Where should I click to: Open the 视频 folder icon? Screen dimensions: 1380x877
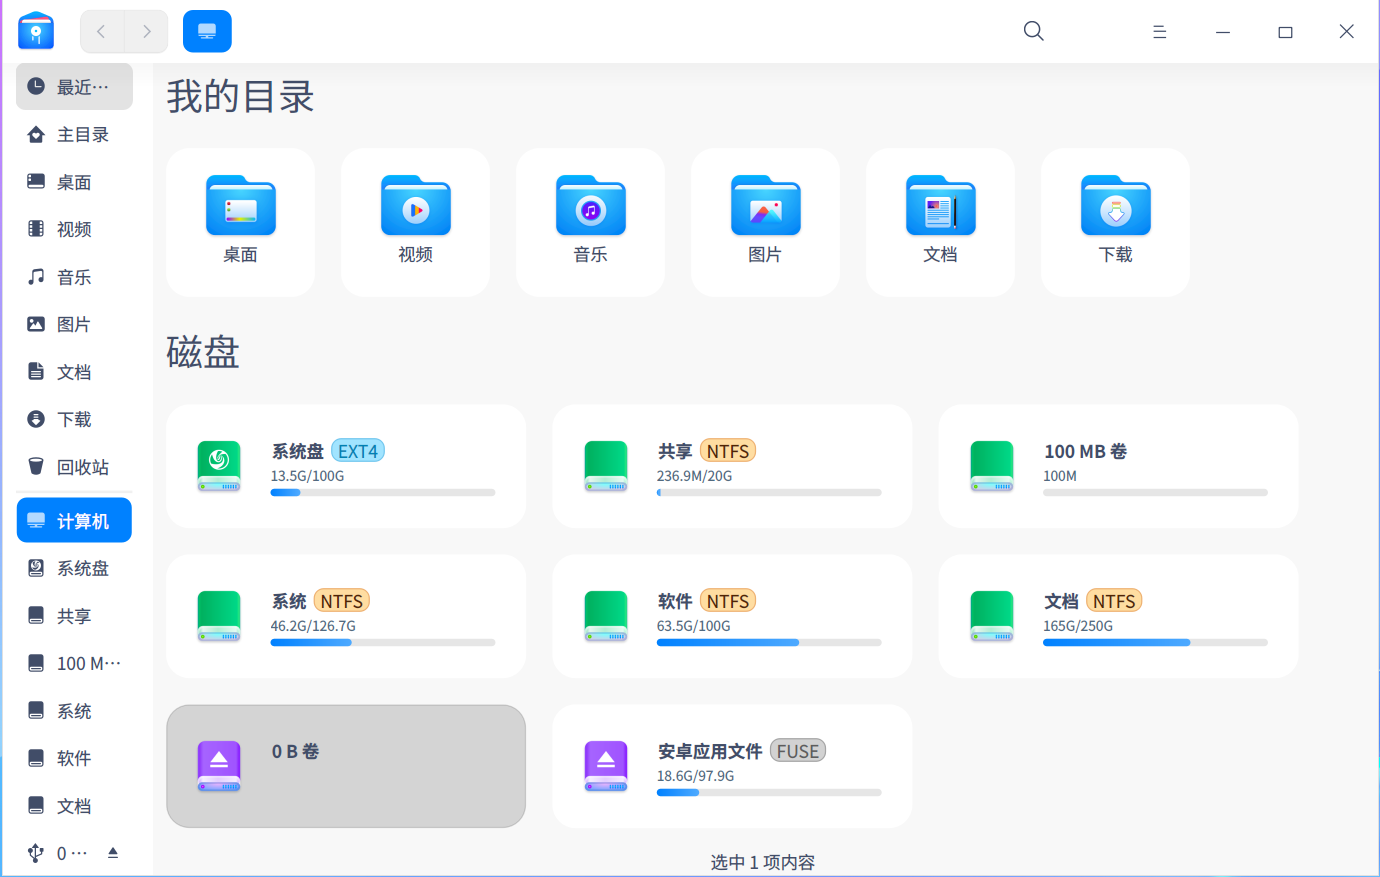click(415, 205)
